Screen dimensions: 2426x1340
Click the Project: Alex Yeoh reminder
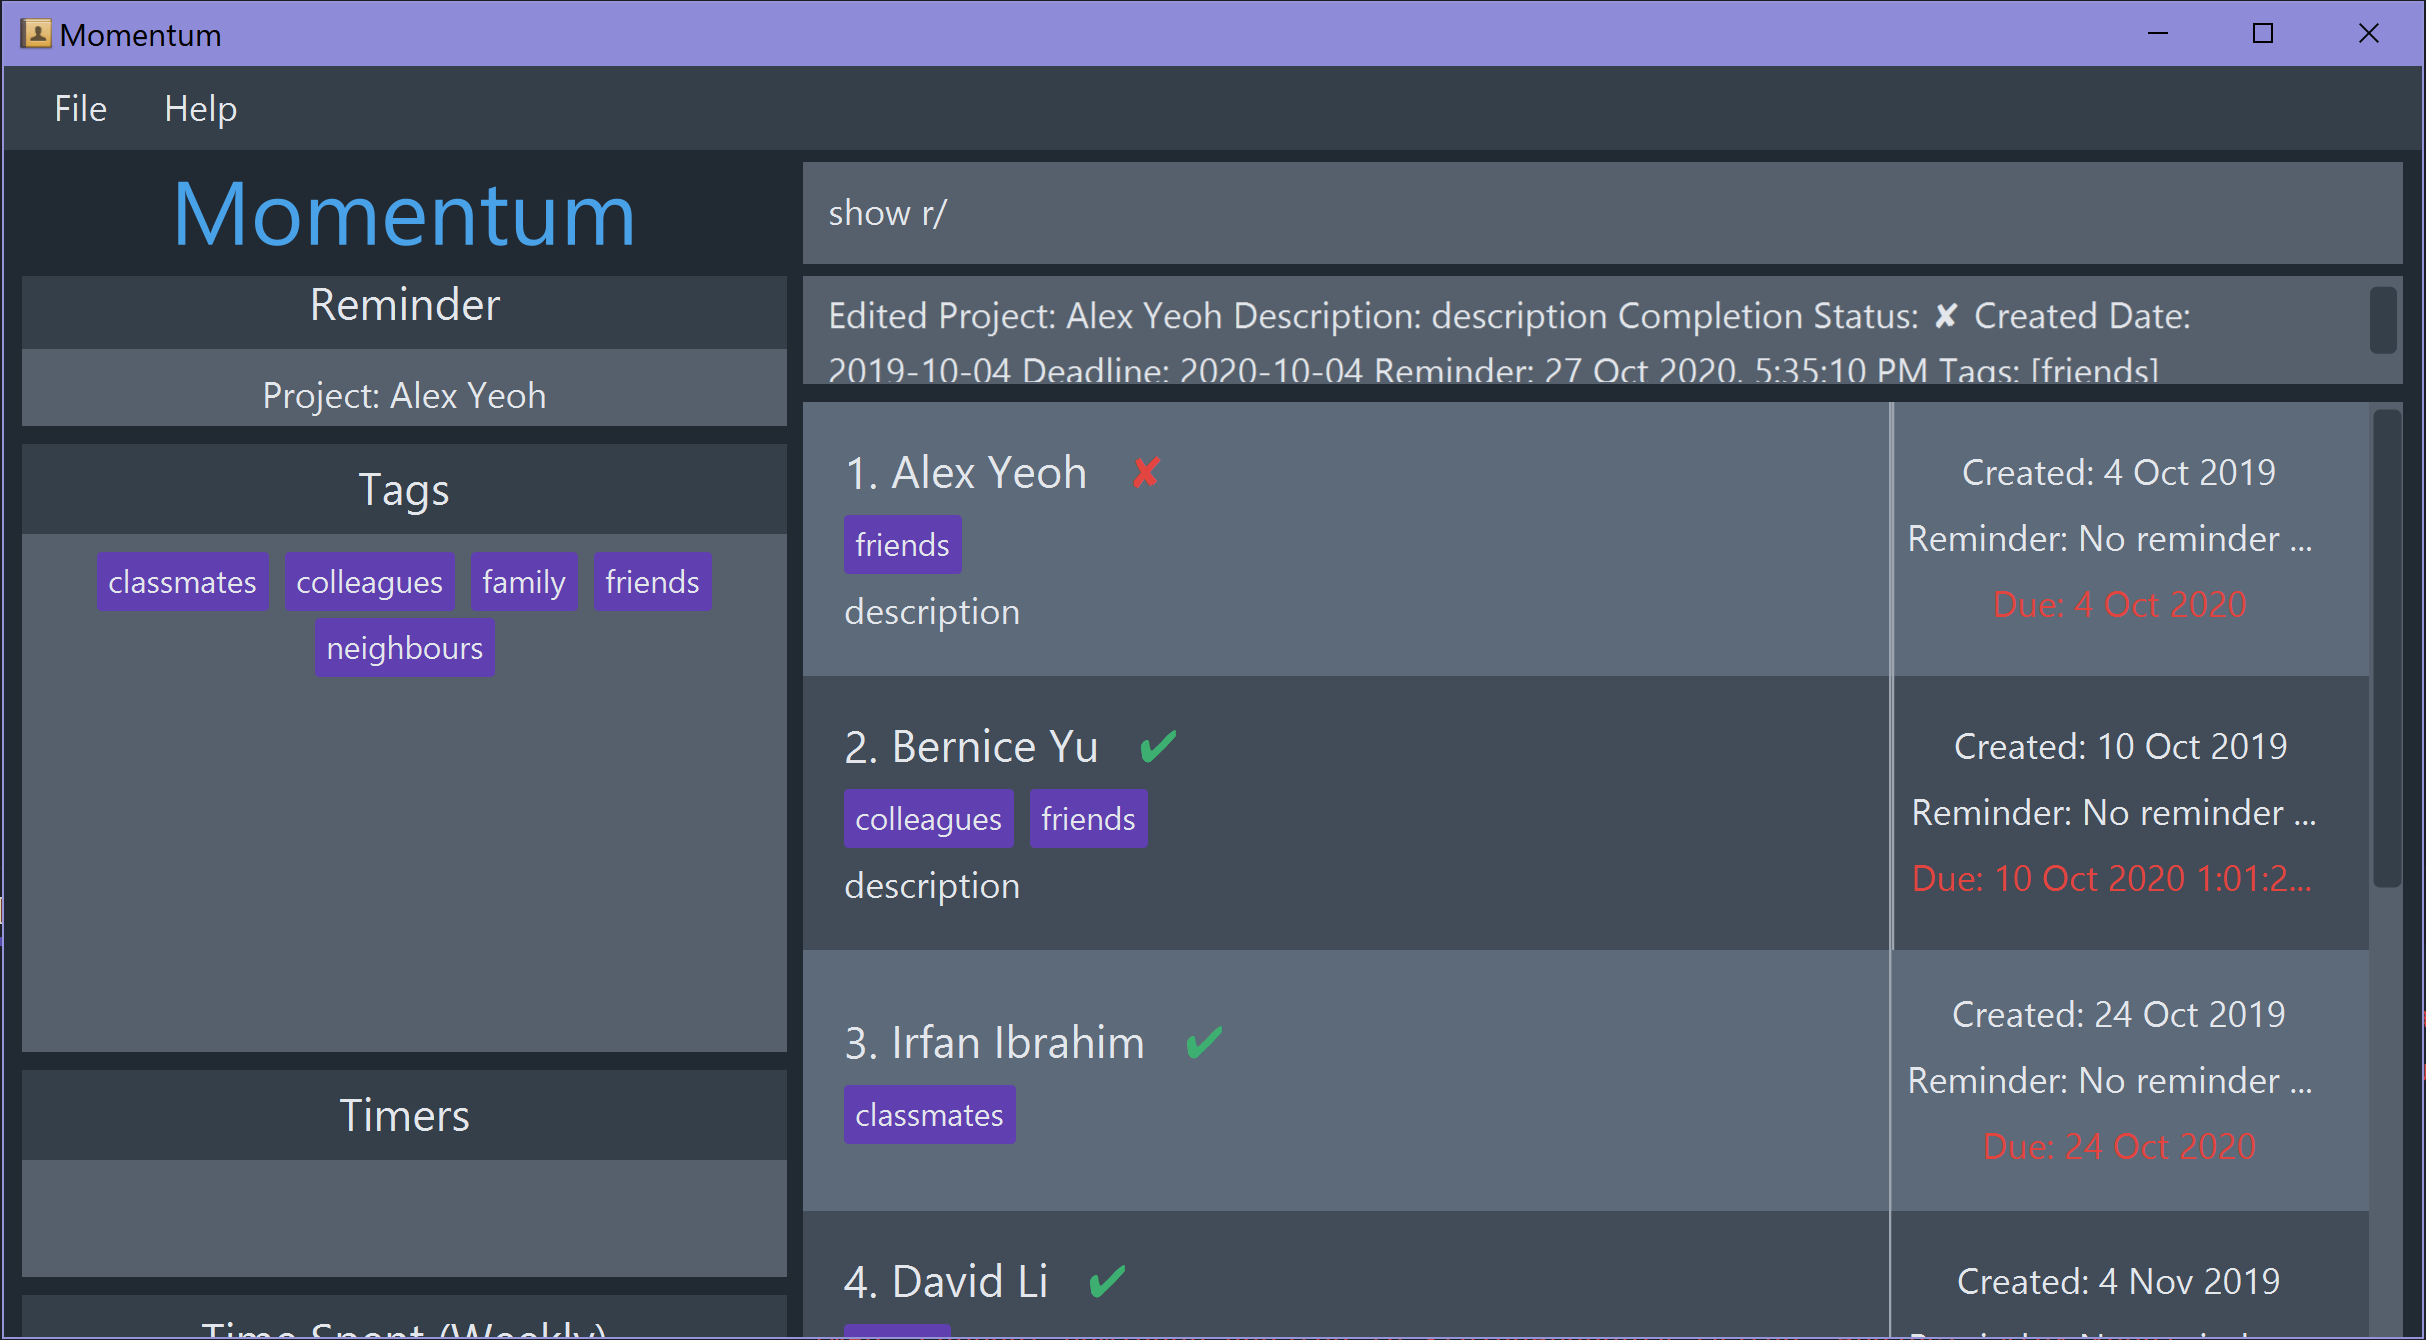[404, 396]
